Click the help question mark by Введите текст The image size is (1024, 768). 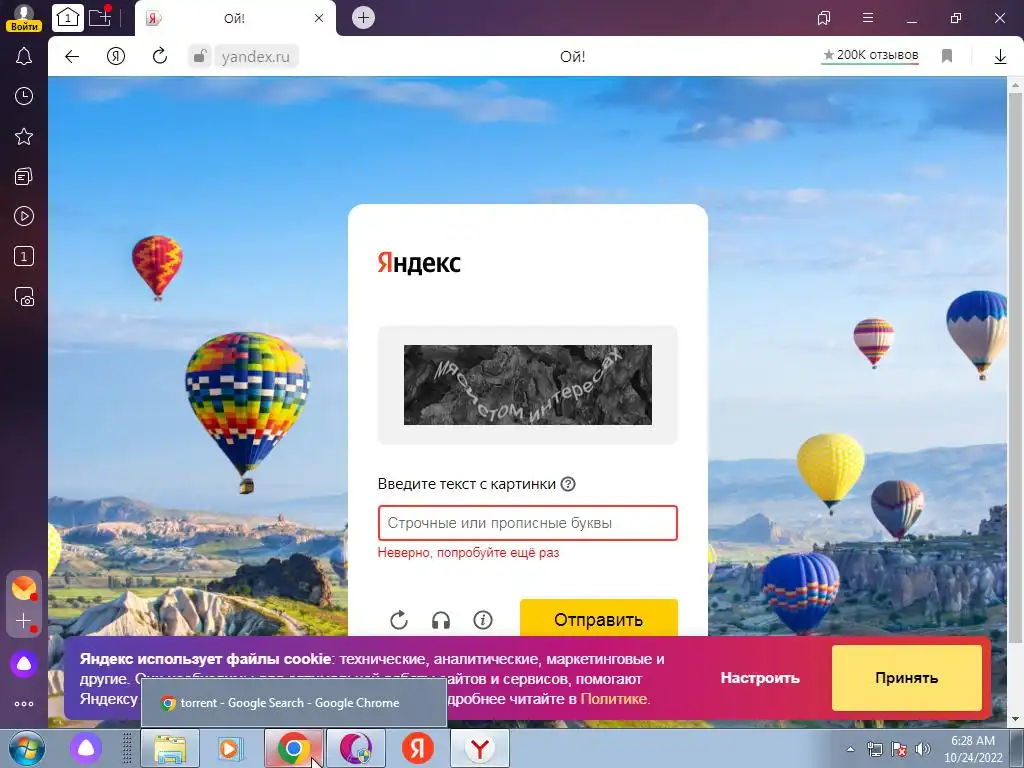568,484
